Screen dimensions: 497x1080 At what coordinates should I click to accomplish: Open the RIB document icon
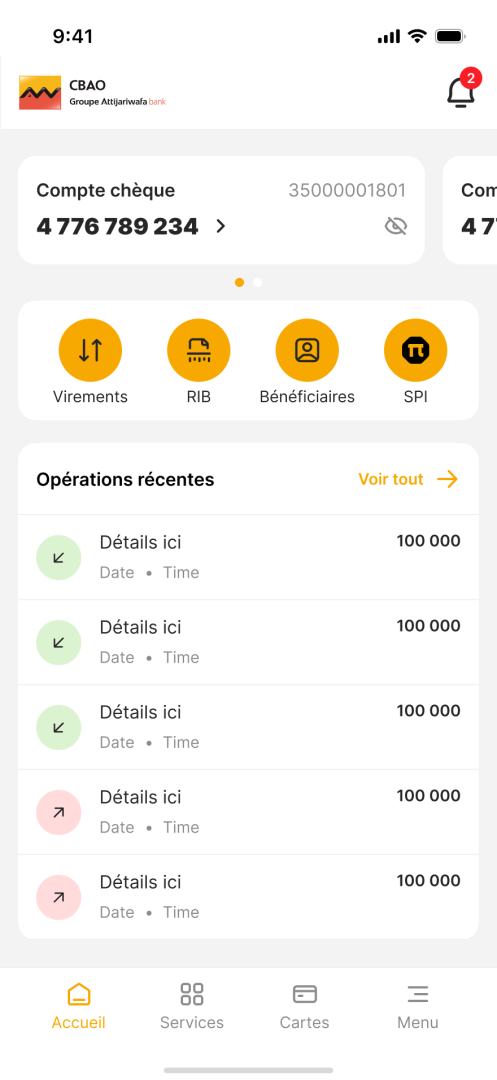(x=198, y=350)
